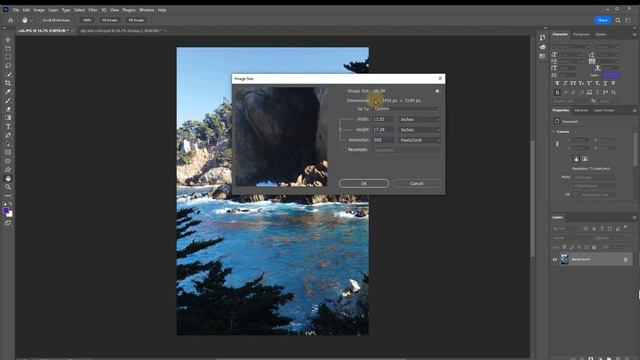Toggle Scroll All Windows checkbox
The height and width of the screenshot is (360, 640).
pos(41,20)
